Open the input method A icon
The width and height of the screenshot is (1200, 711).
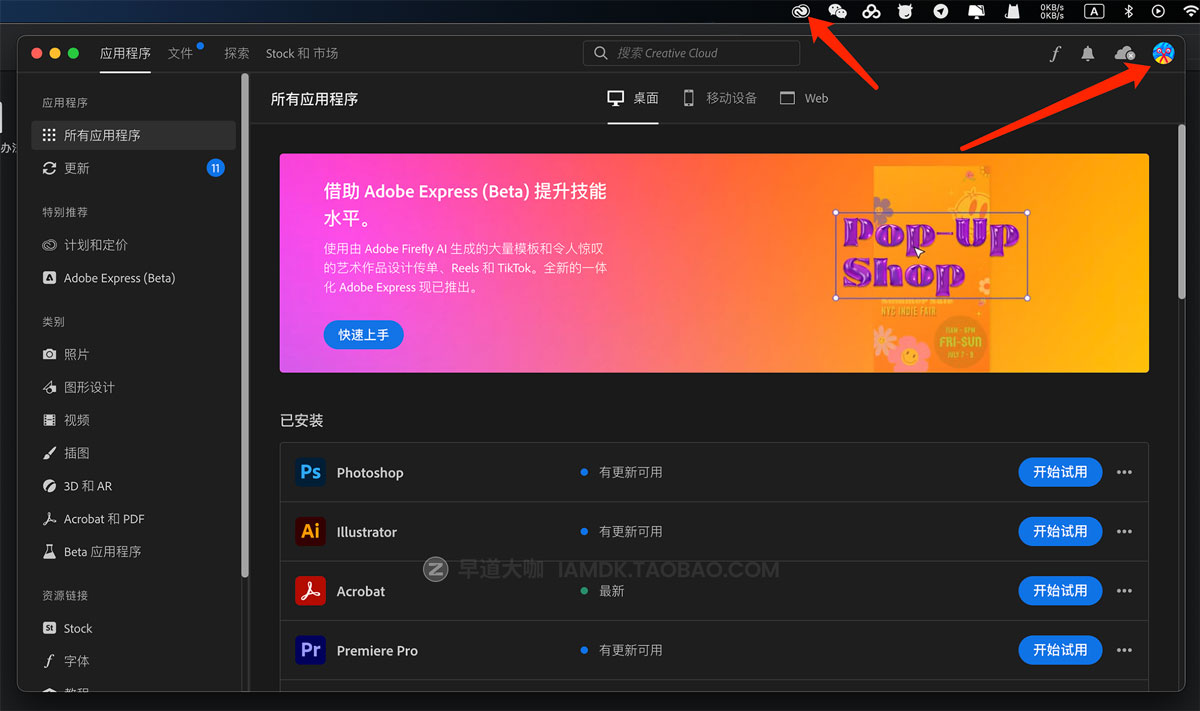[x=1095, y=11]
